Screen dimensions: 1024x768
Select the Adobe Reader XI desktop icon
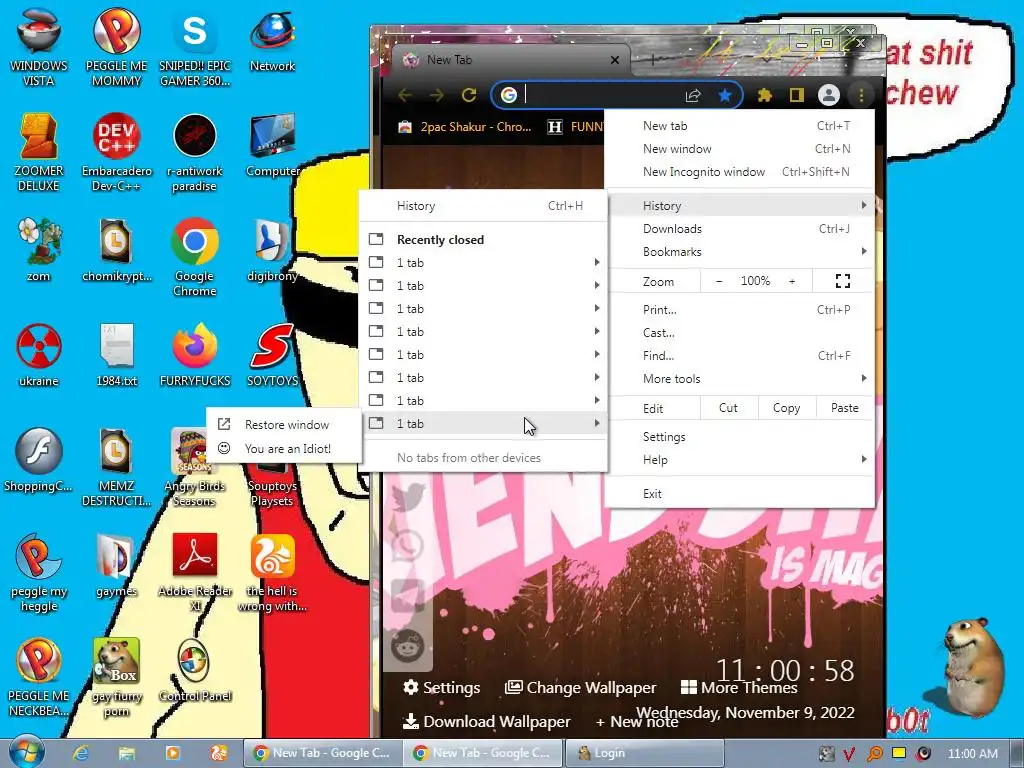coord(195,572)
